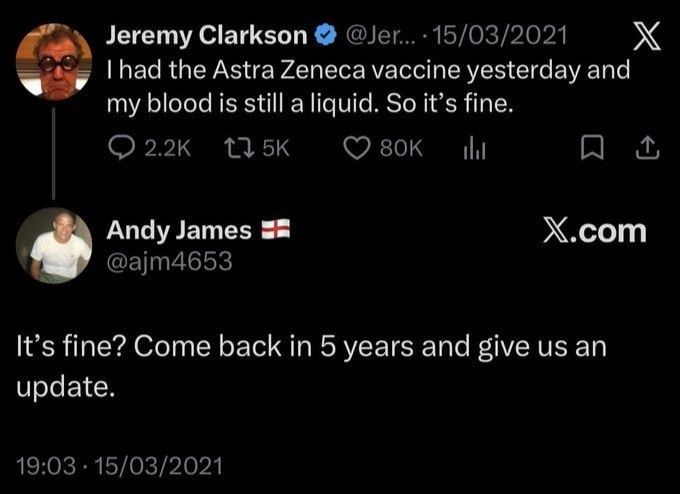Open the truncated @Jer... handle
Screen dimensions: 680x494
tap(380, 36)
